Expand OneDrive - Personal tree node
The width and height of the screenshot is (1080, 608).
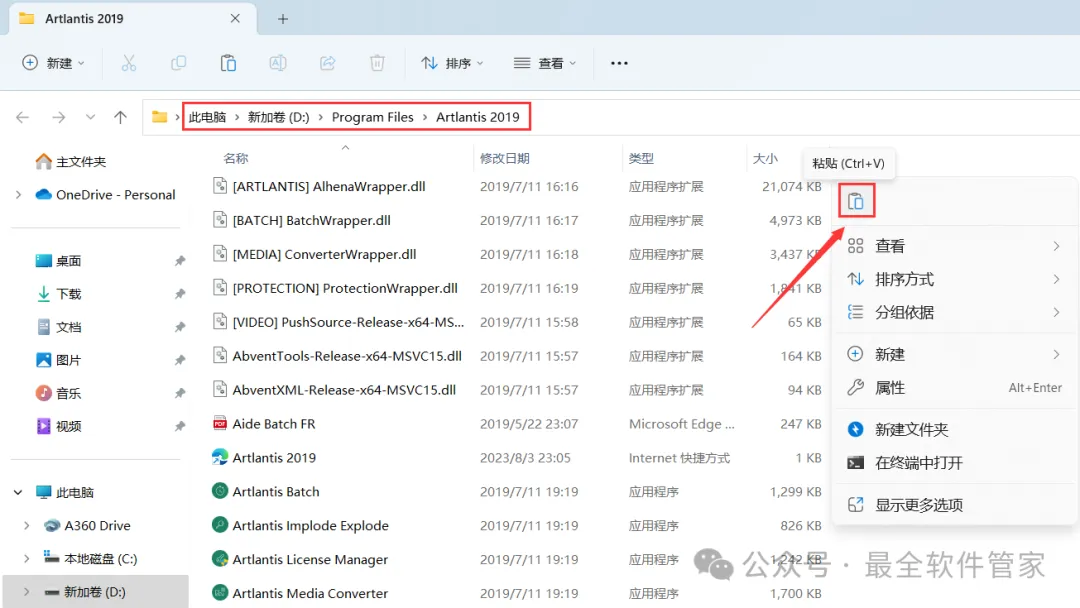click(x=19, y=195)
